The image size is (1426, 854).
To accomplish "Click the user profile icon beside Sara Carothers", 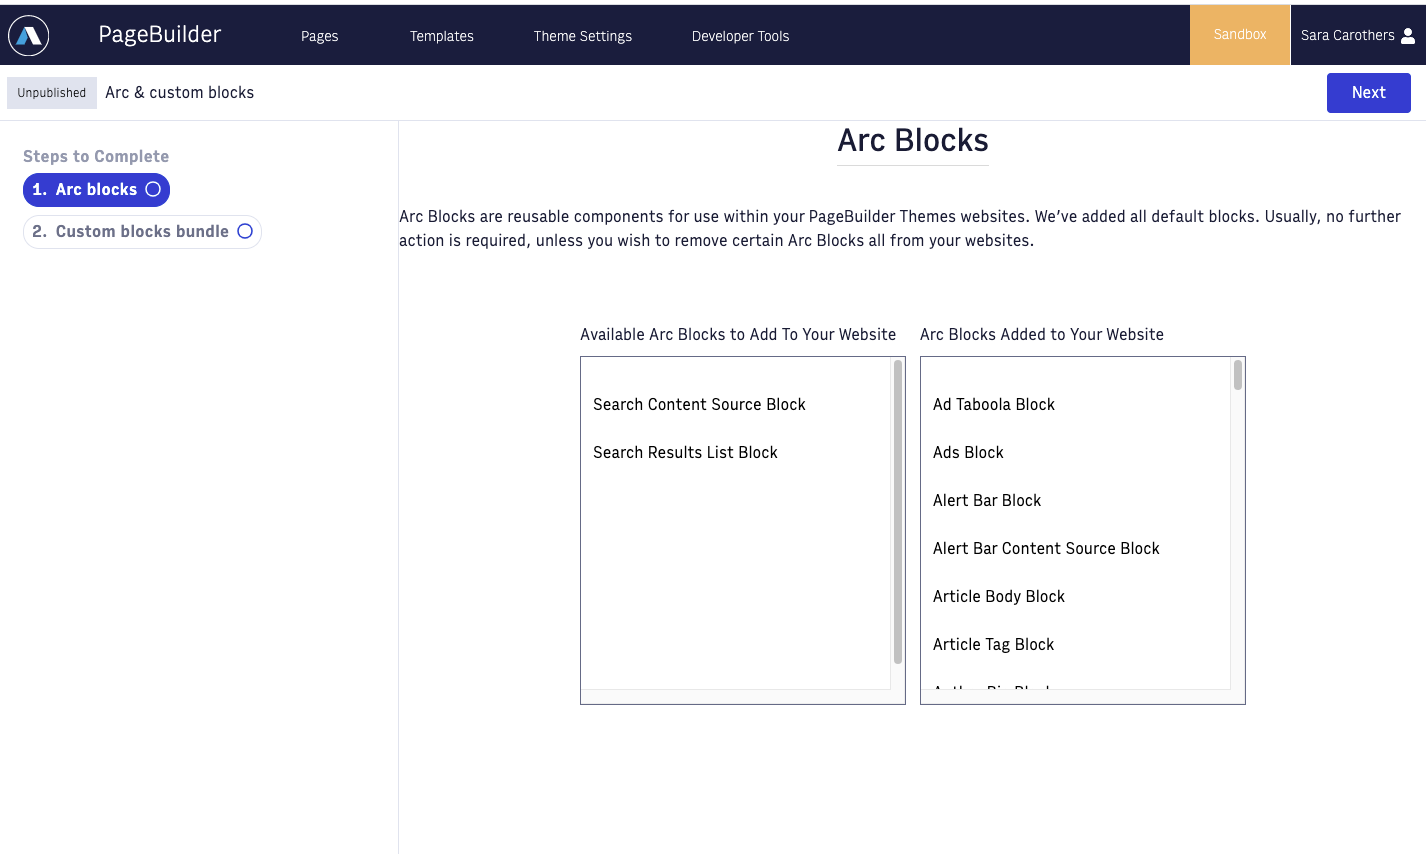I will (x=1408, y=36).
